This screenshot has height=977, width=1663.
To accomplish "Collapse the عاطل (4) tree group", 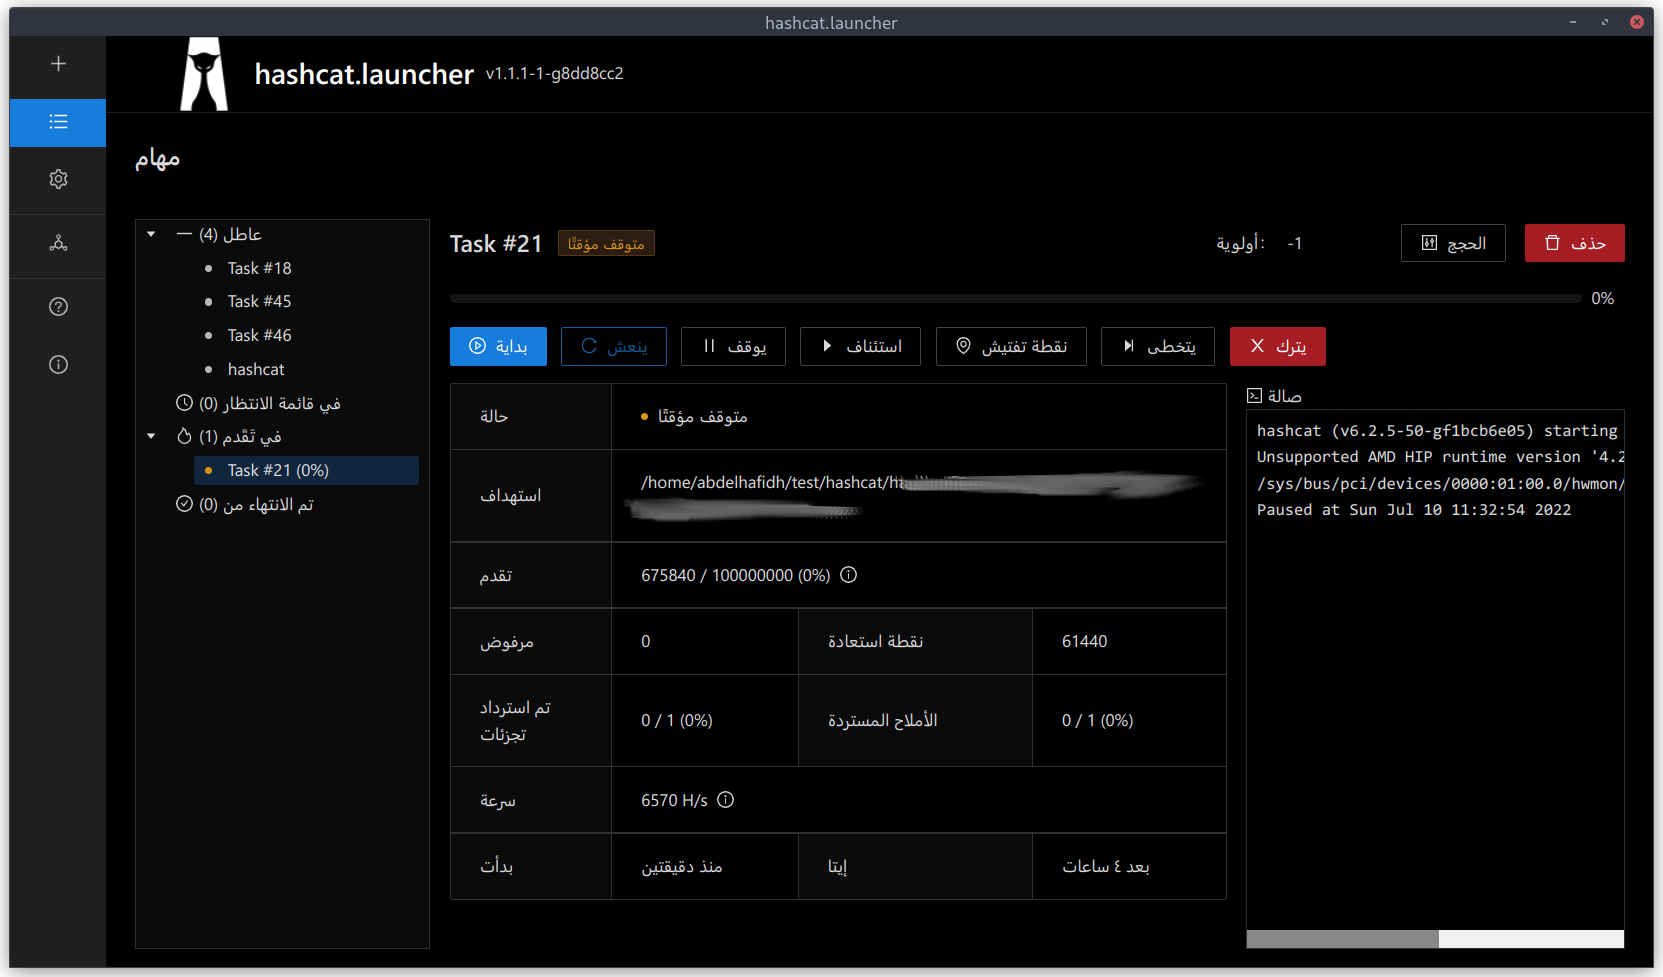I will (151, 234).
